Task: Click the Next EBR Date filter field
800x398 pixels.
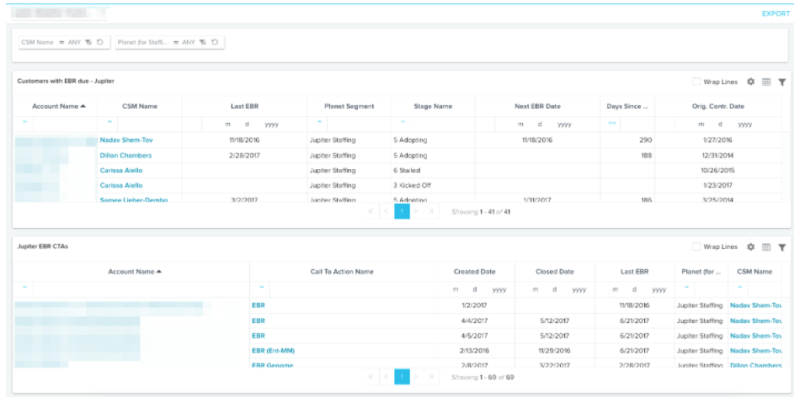Action: 547,124
